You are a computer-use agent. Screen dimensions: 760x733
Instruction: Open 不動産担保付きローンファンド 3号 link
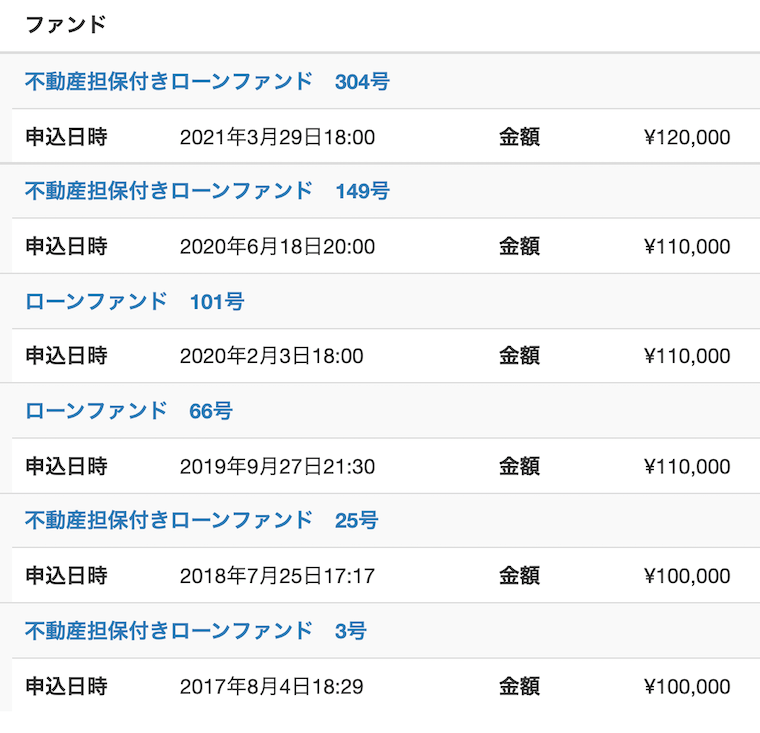click(x=195, y=630)
